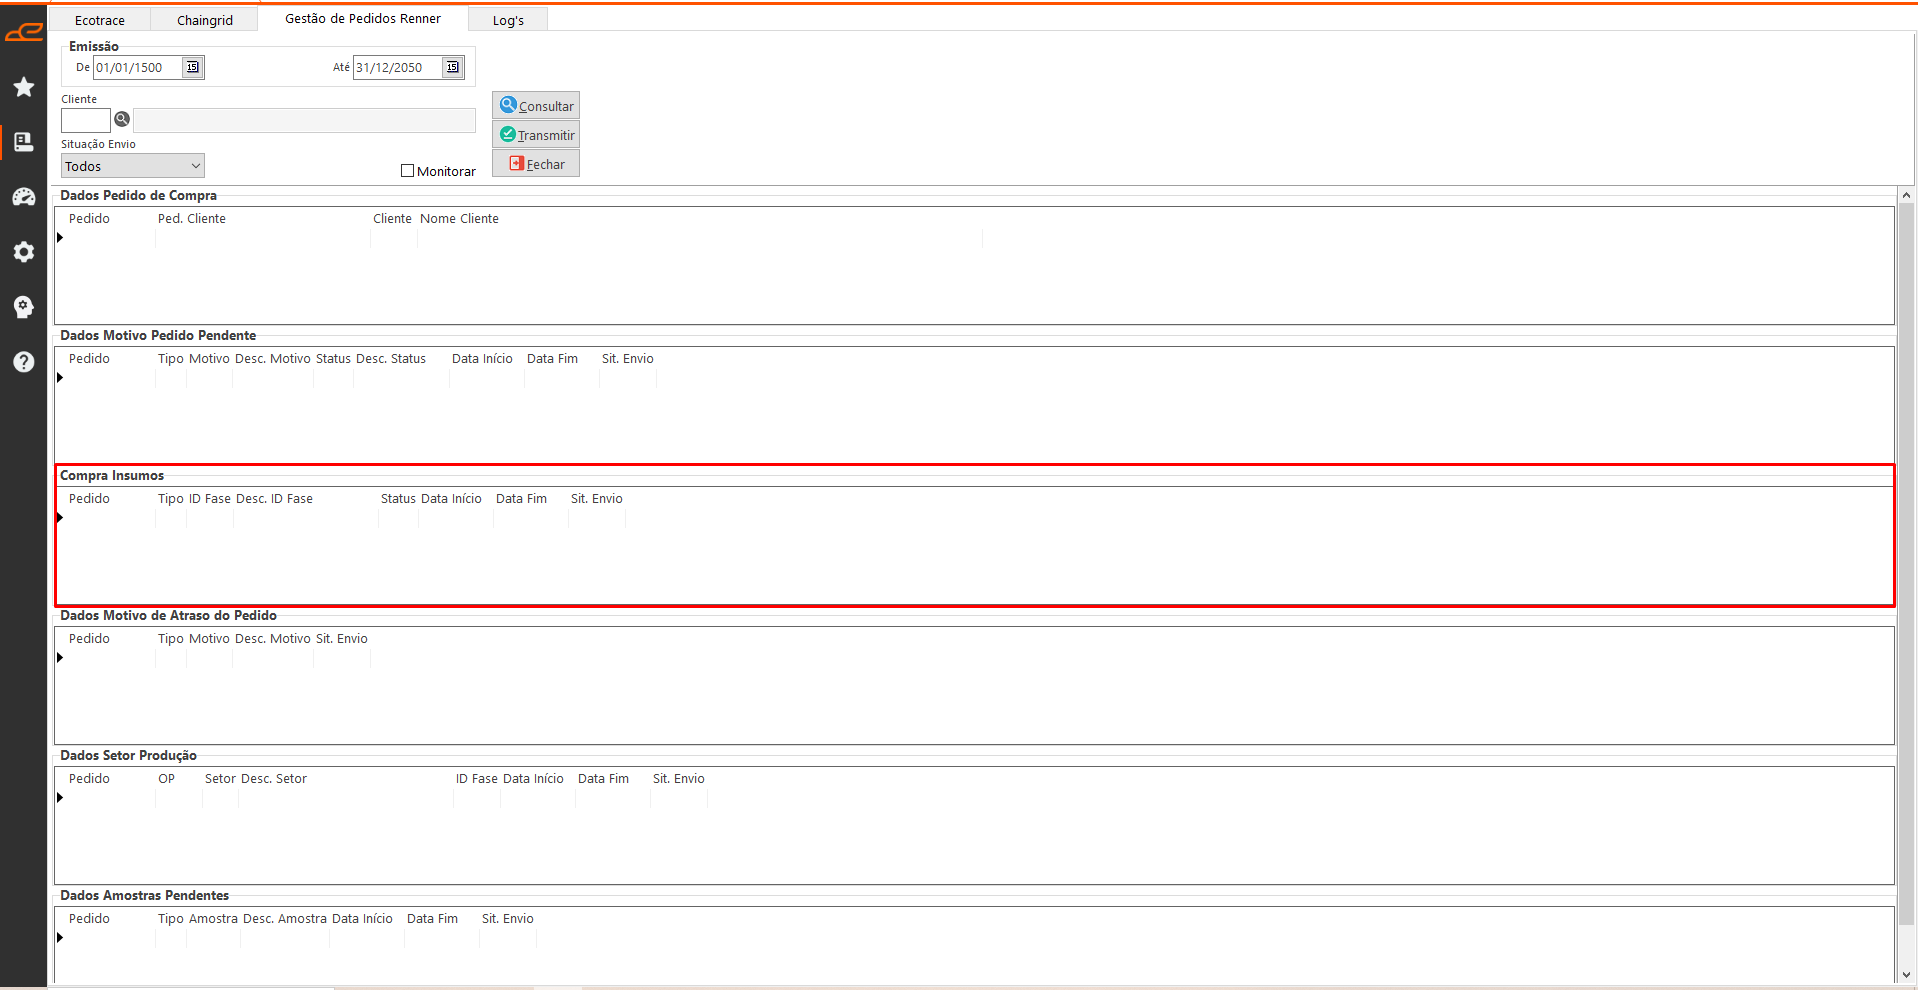
Task: Enable the Monitorar checkbox
Action: 408,171
